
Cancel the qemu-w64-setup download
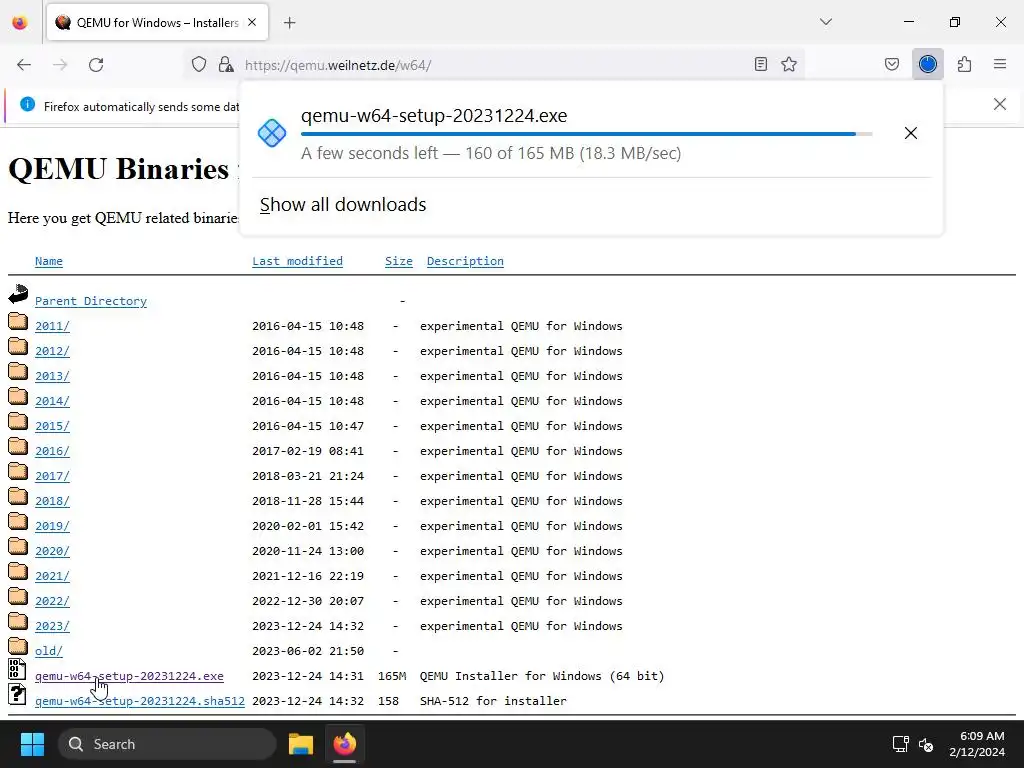click(911, 133)
